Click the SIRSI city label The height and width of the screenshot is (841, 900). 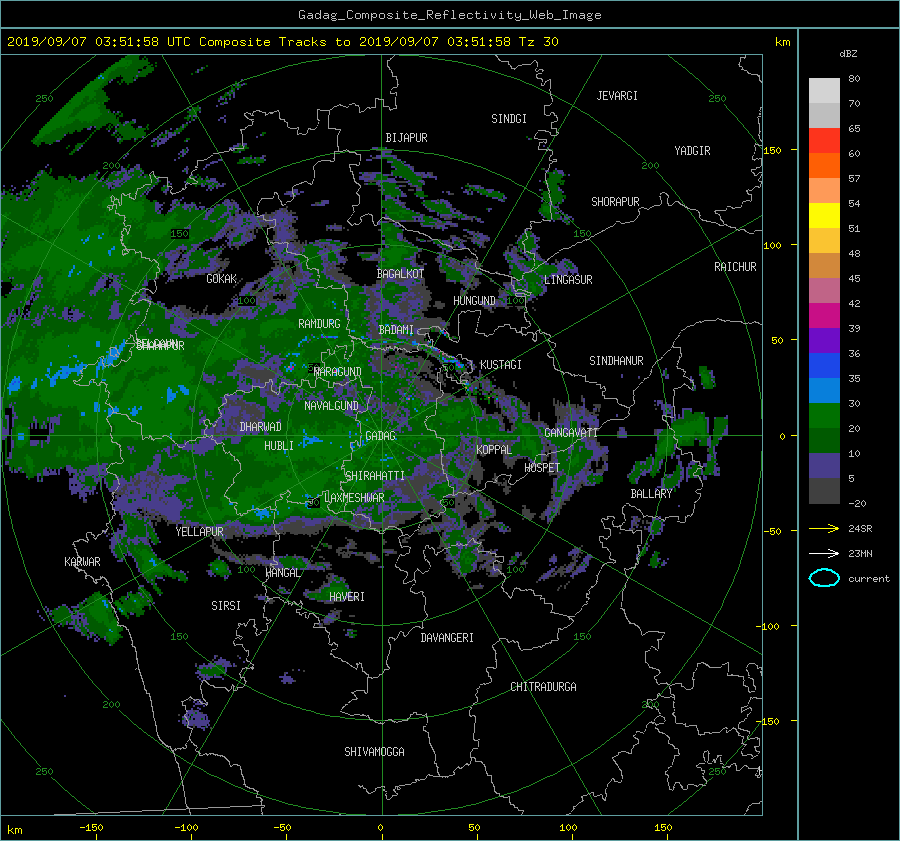click(x=226, y=606)
